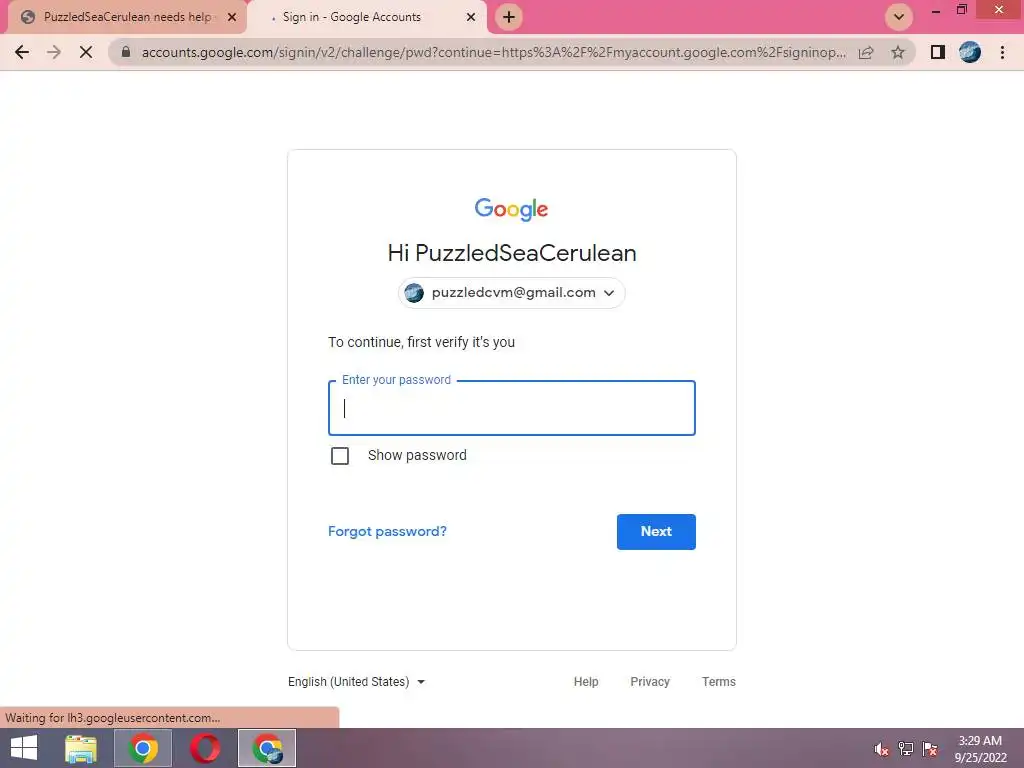Click the Google logo
The width and height of the screenshot is (1024, 768).
511,209
